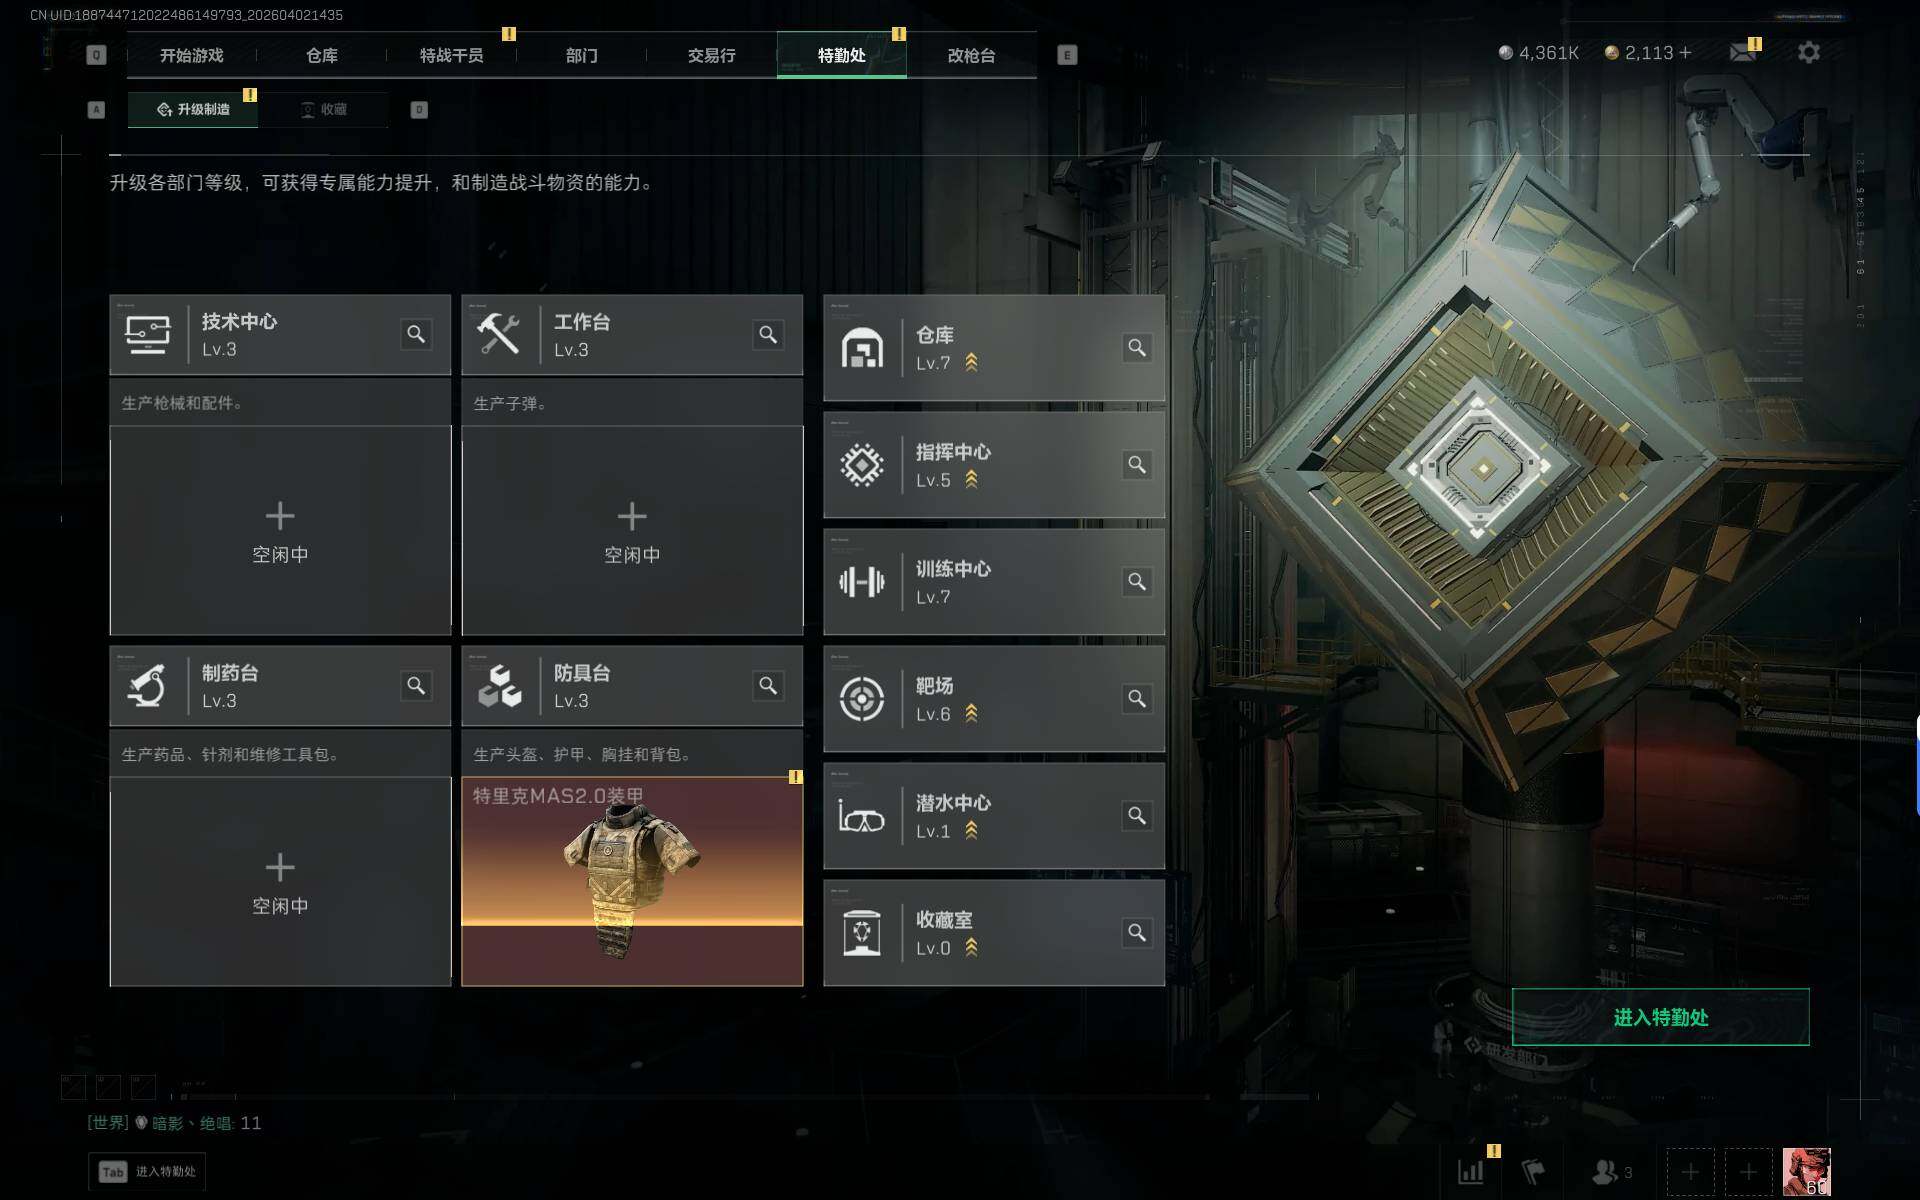Screen dimensions: 1920x1200
Task: Click the 靶场 target icon
Action: point(861,698)
